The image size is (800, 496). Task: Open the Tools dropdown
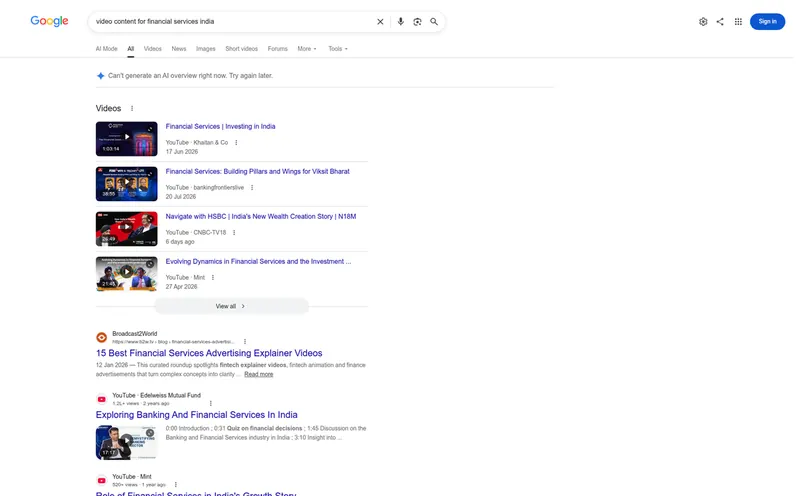[338, 48]
